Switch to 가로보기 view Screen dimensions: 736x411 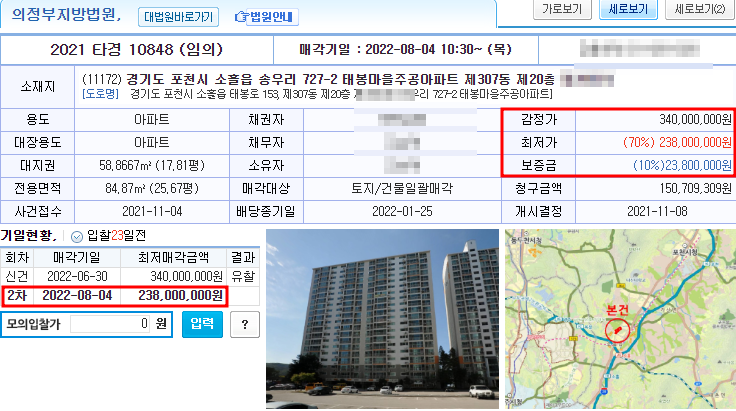coord(562,9)
